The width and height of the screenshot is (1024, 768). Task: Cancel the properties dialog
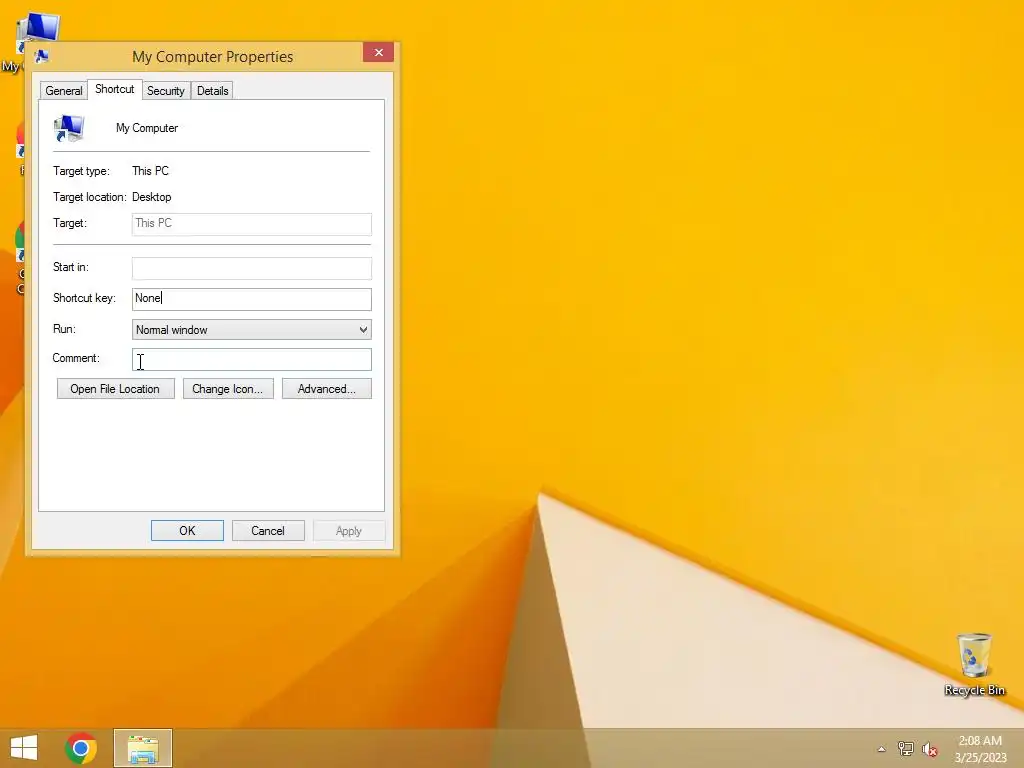pyautogui.click(x=268, y=530)
